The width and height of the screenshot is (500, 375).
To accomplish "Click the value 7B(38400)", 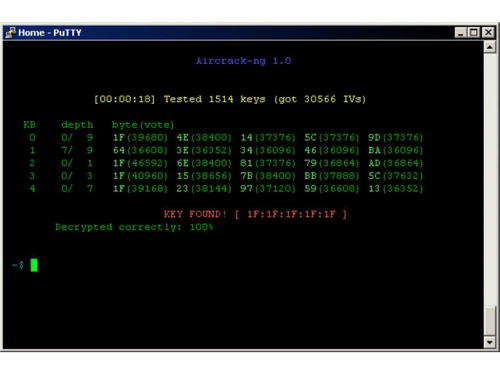I will coord(268,176).
